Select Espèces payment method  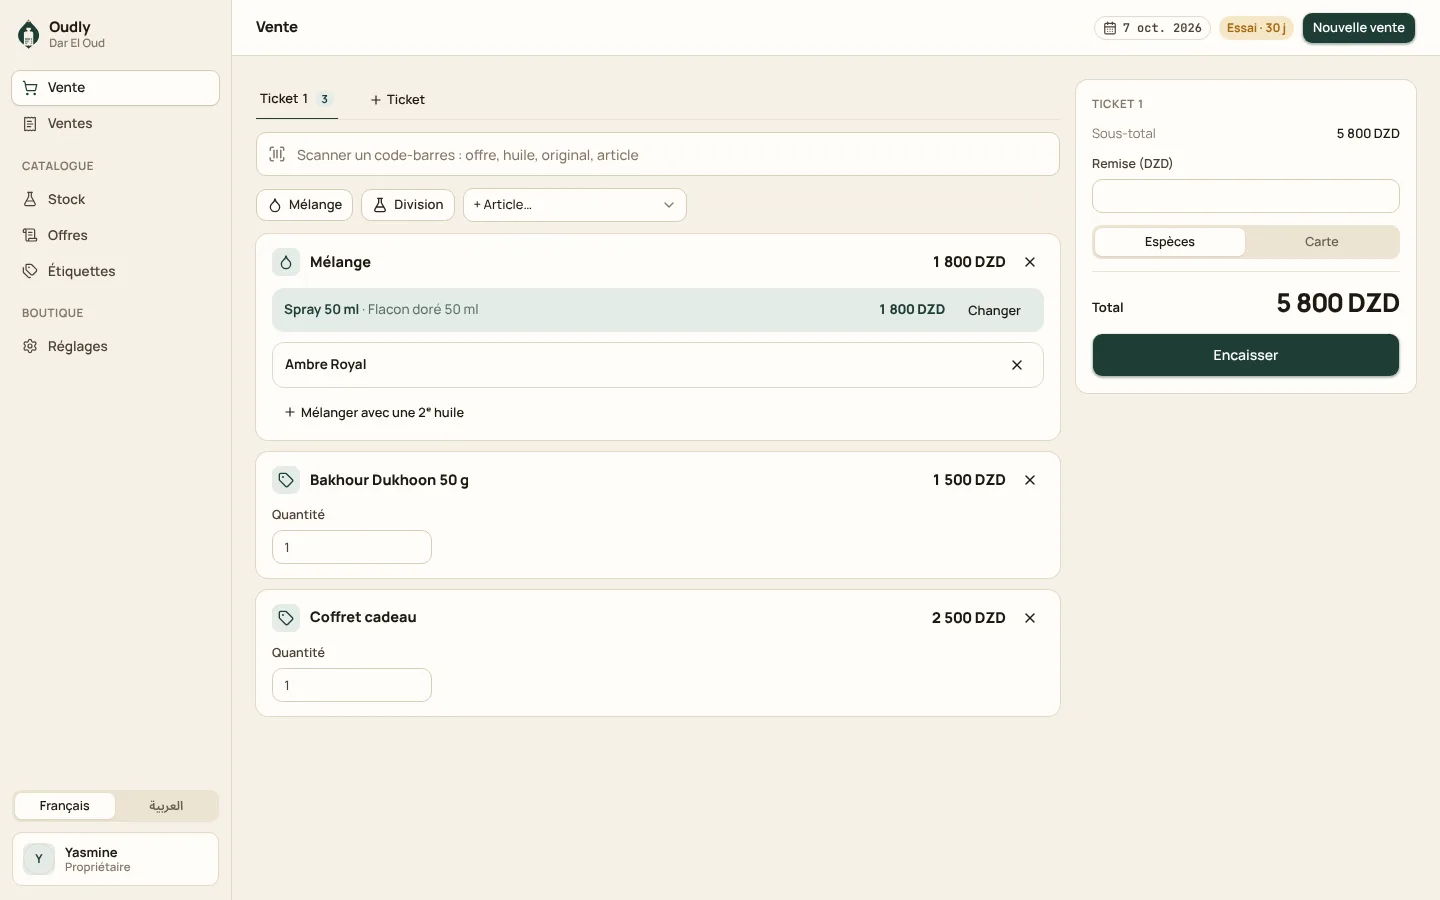(x=1170, y=242)
